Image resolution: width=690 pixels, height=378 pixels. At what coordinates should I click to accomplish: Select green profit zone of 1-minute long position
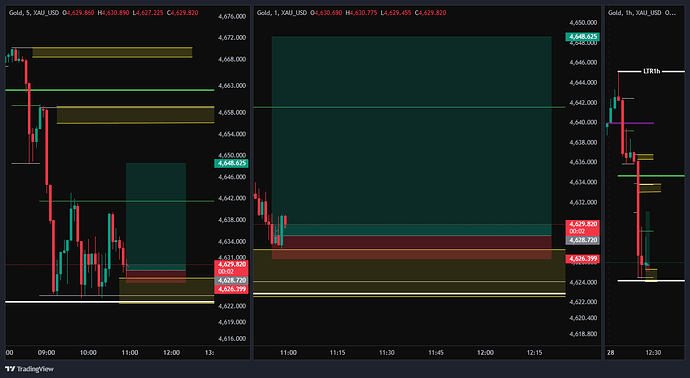pyautogui.click(x=411, y=136)
